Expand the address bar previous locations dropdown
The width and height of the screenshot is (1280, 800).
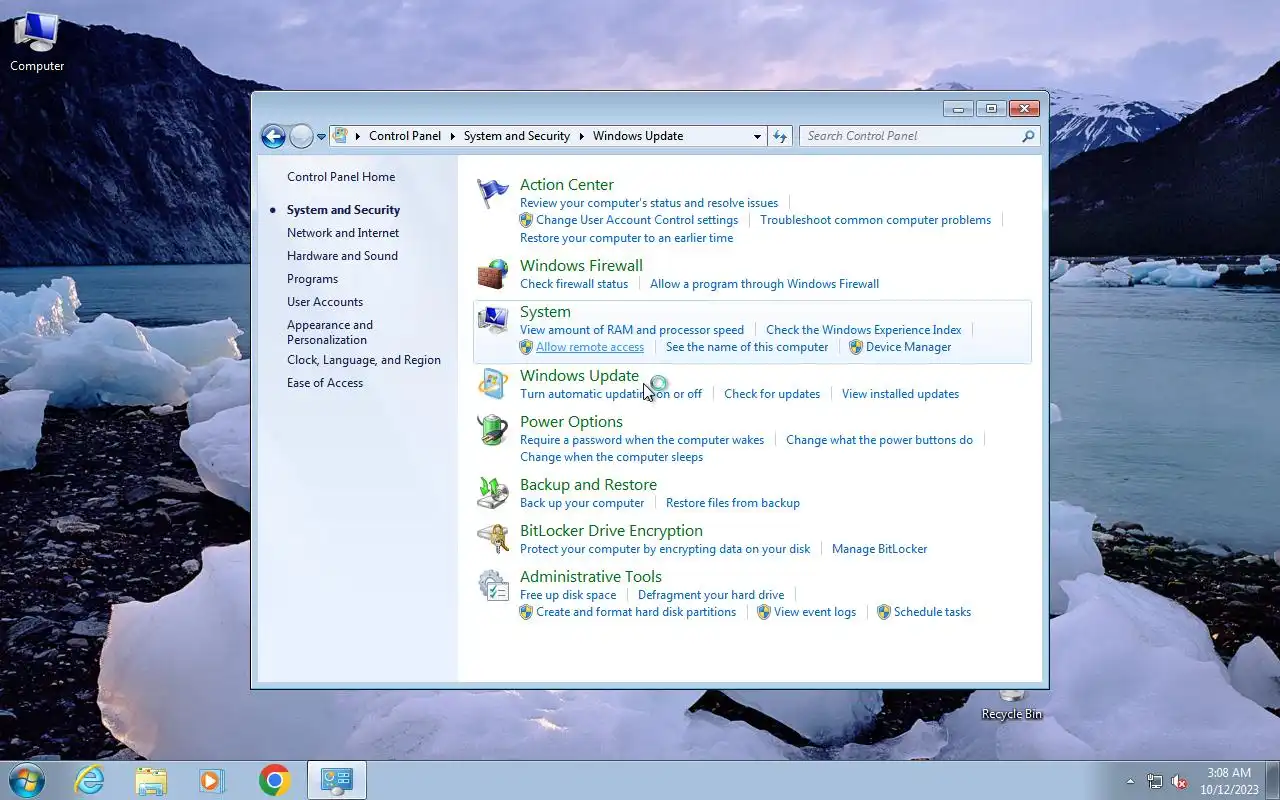[757, 136]
